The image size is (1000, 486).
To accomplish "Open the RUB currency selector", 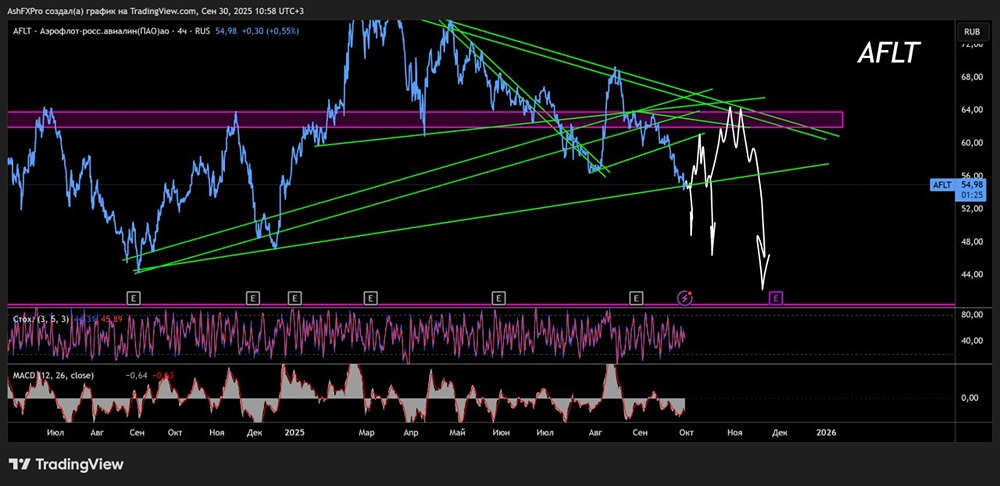I will pos(972,31).
